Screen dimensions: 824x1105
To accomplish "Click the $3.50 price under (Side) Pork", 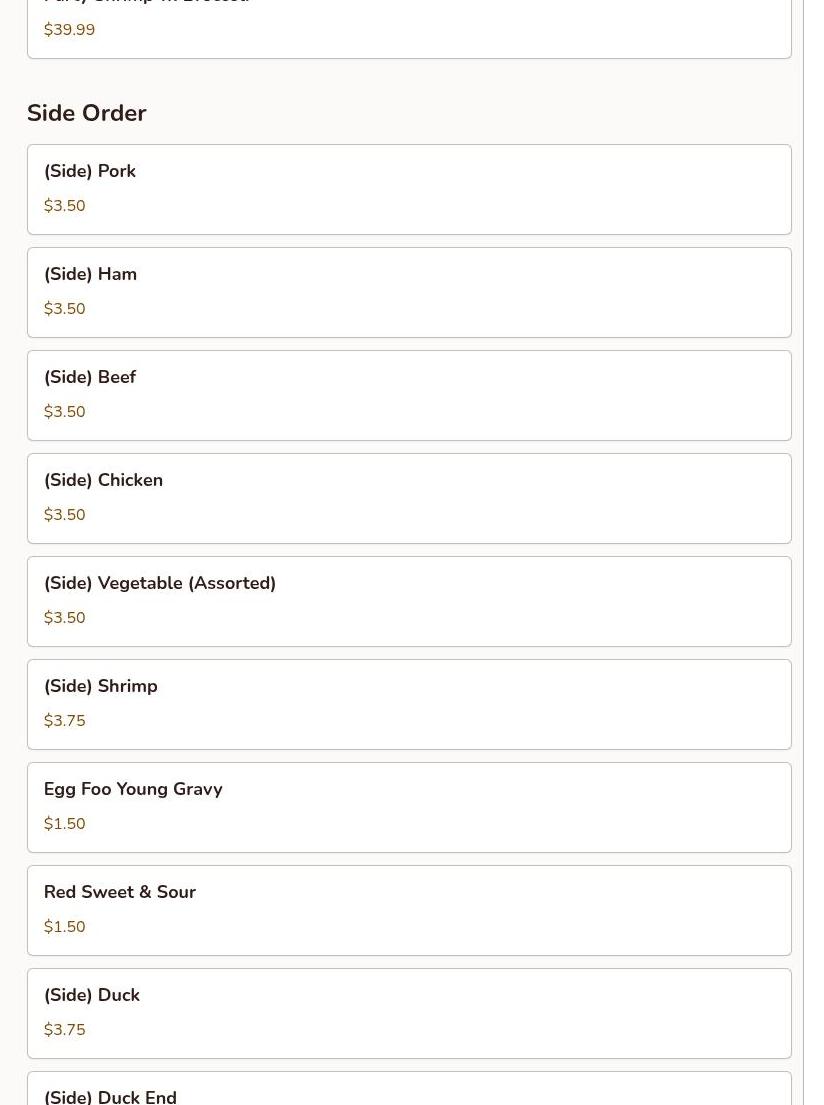I will (x=64, y=206).
